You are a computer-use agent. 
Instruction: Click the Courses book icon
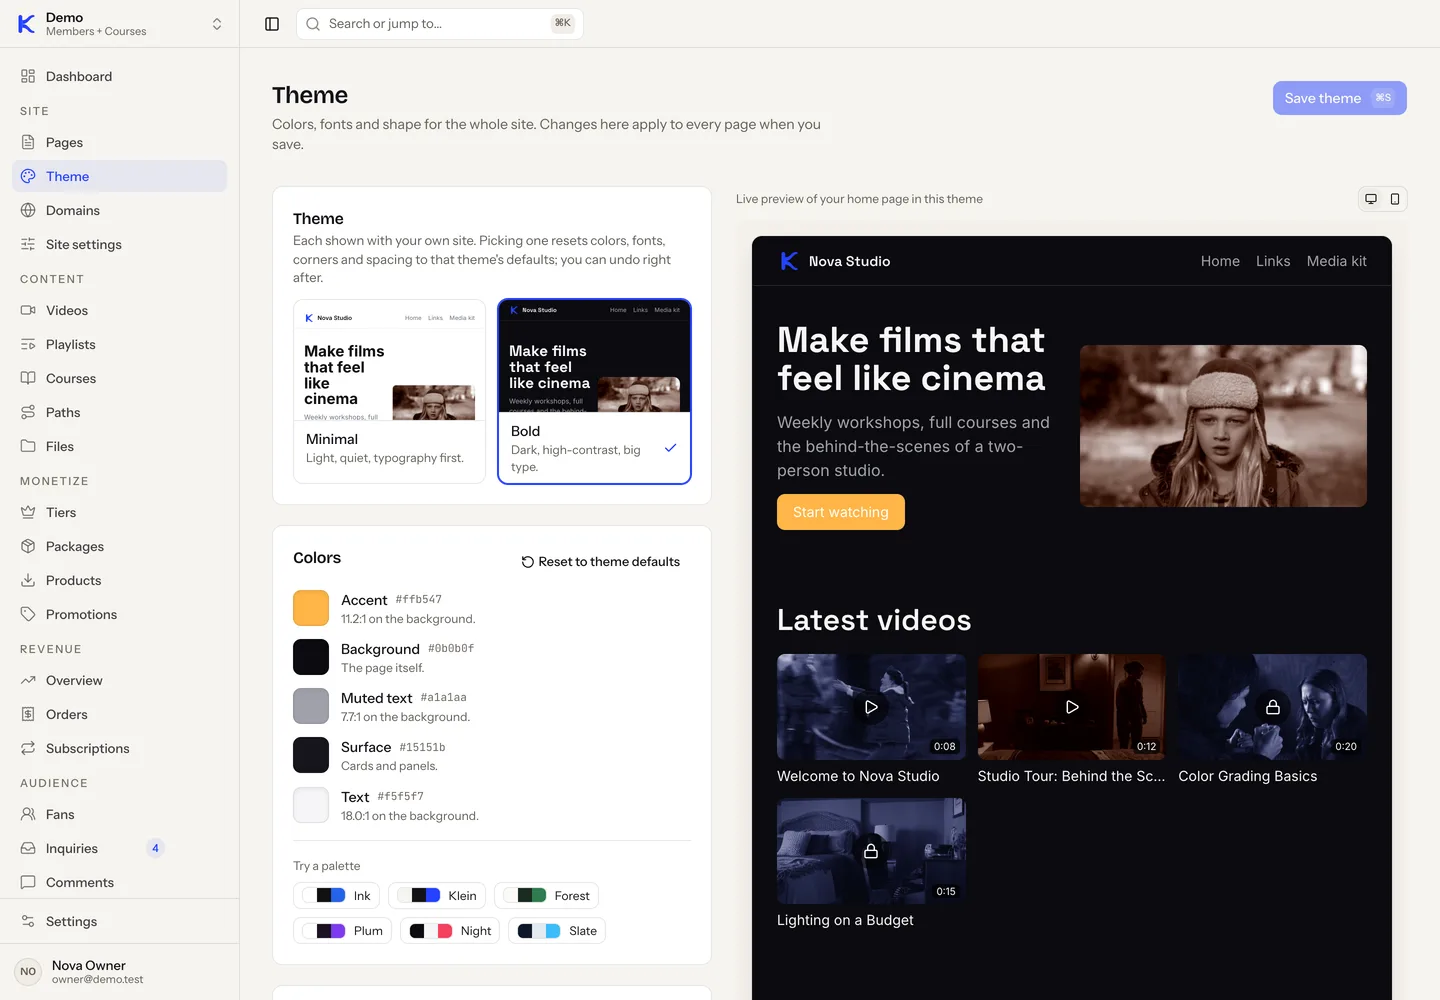[28, 378]
